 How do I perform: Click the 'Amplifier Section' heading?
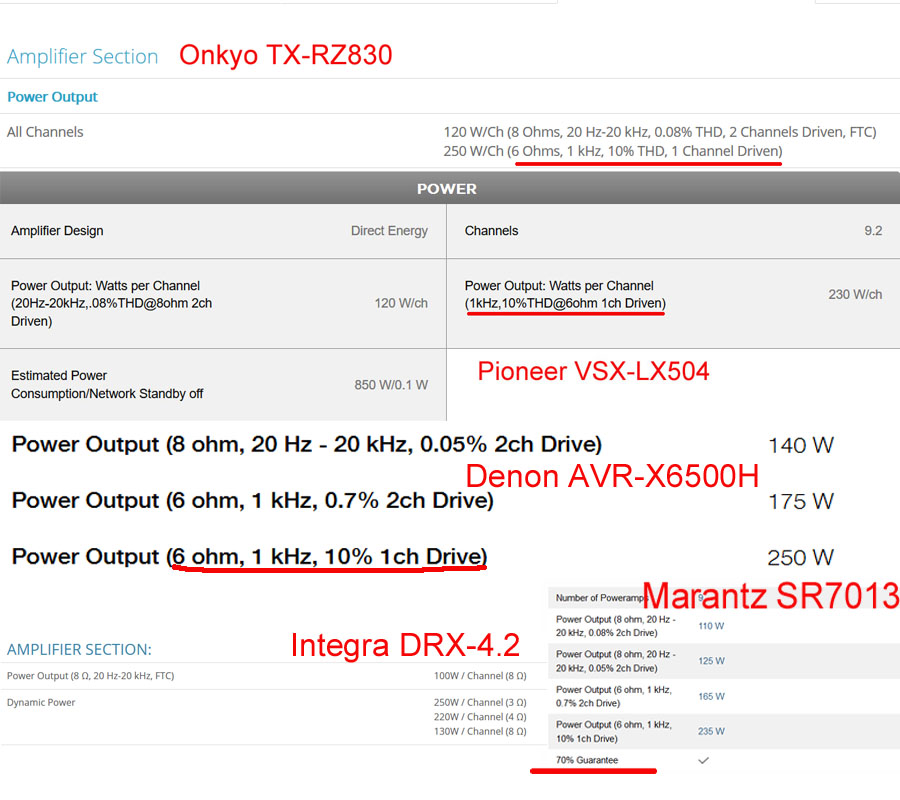[x=82, y=56]
